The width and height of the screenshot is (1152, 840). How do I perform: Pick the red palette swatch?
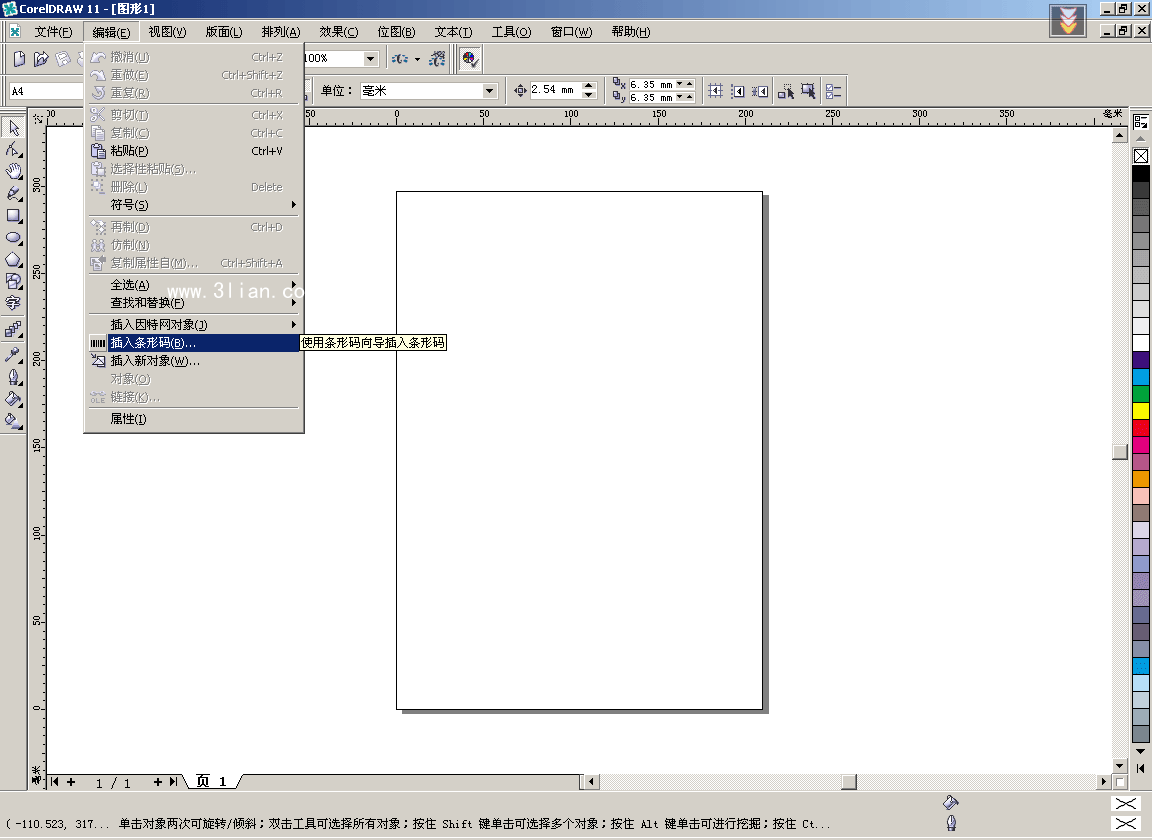1140,427
